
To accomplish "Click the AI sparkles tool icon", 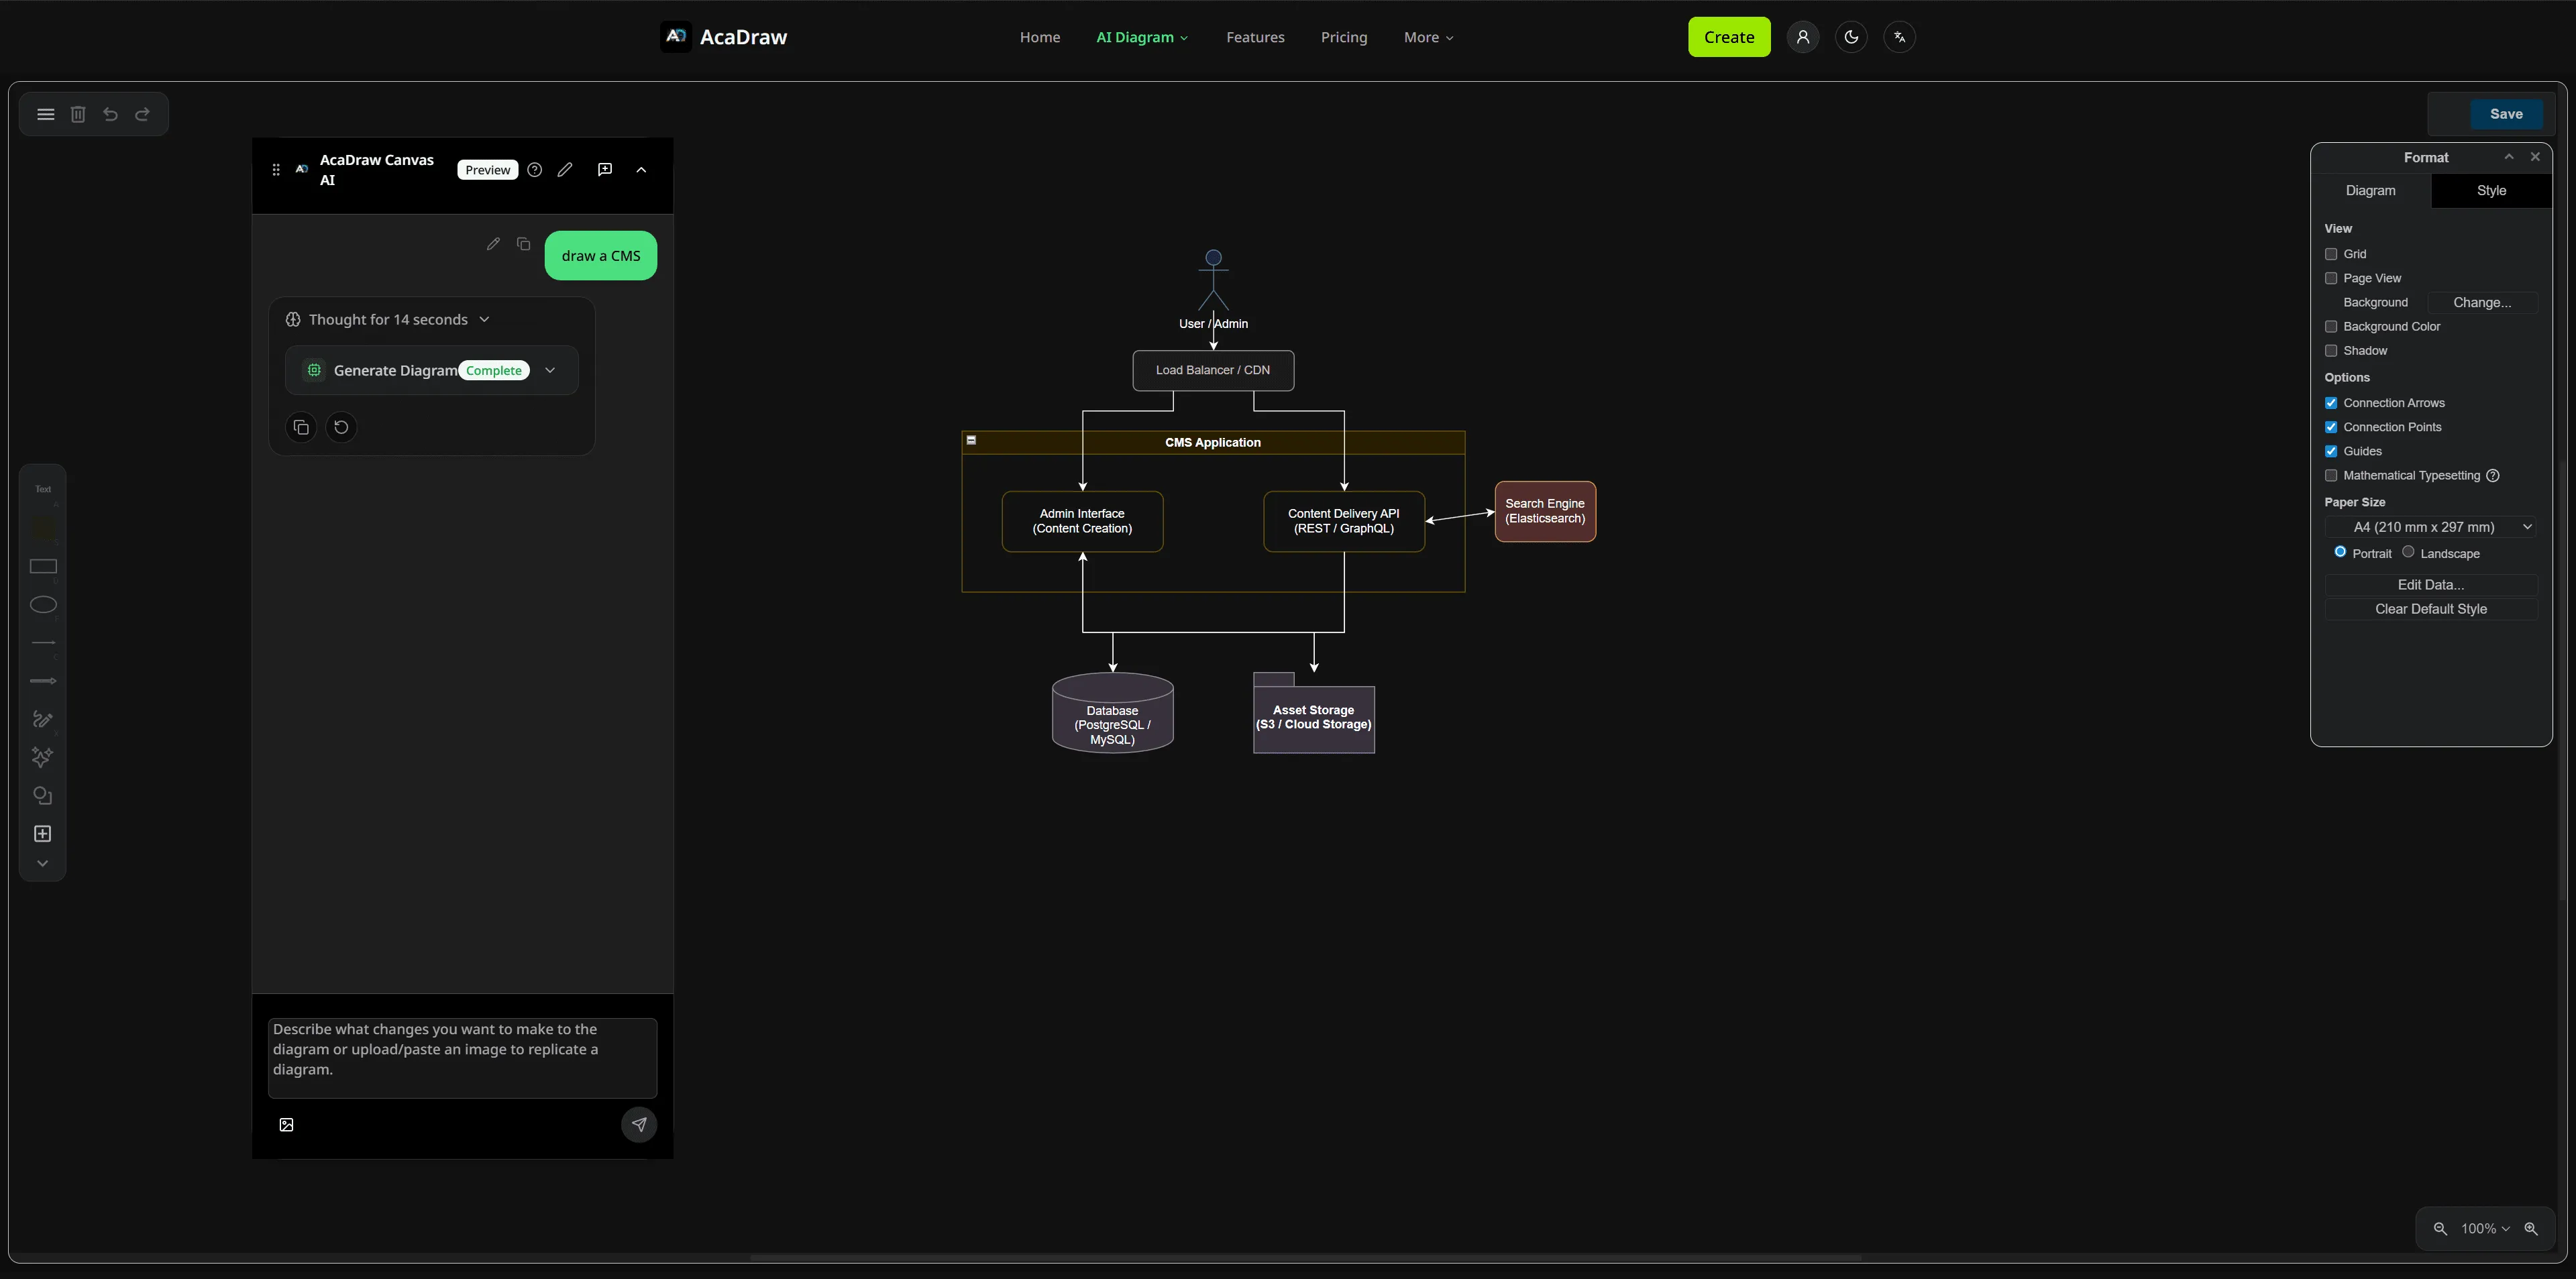I will (42, 757).
